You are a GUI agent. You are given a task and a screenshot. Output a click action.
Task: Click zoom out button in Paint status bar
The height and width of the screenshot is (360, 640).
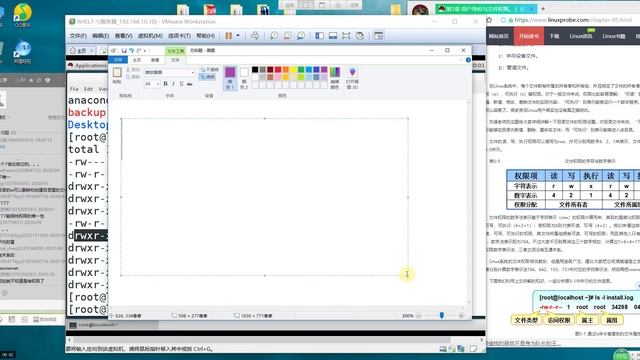click(x=418, y=316)
